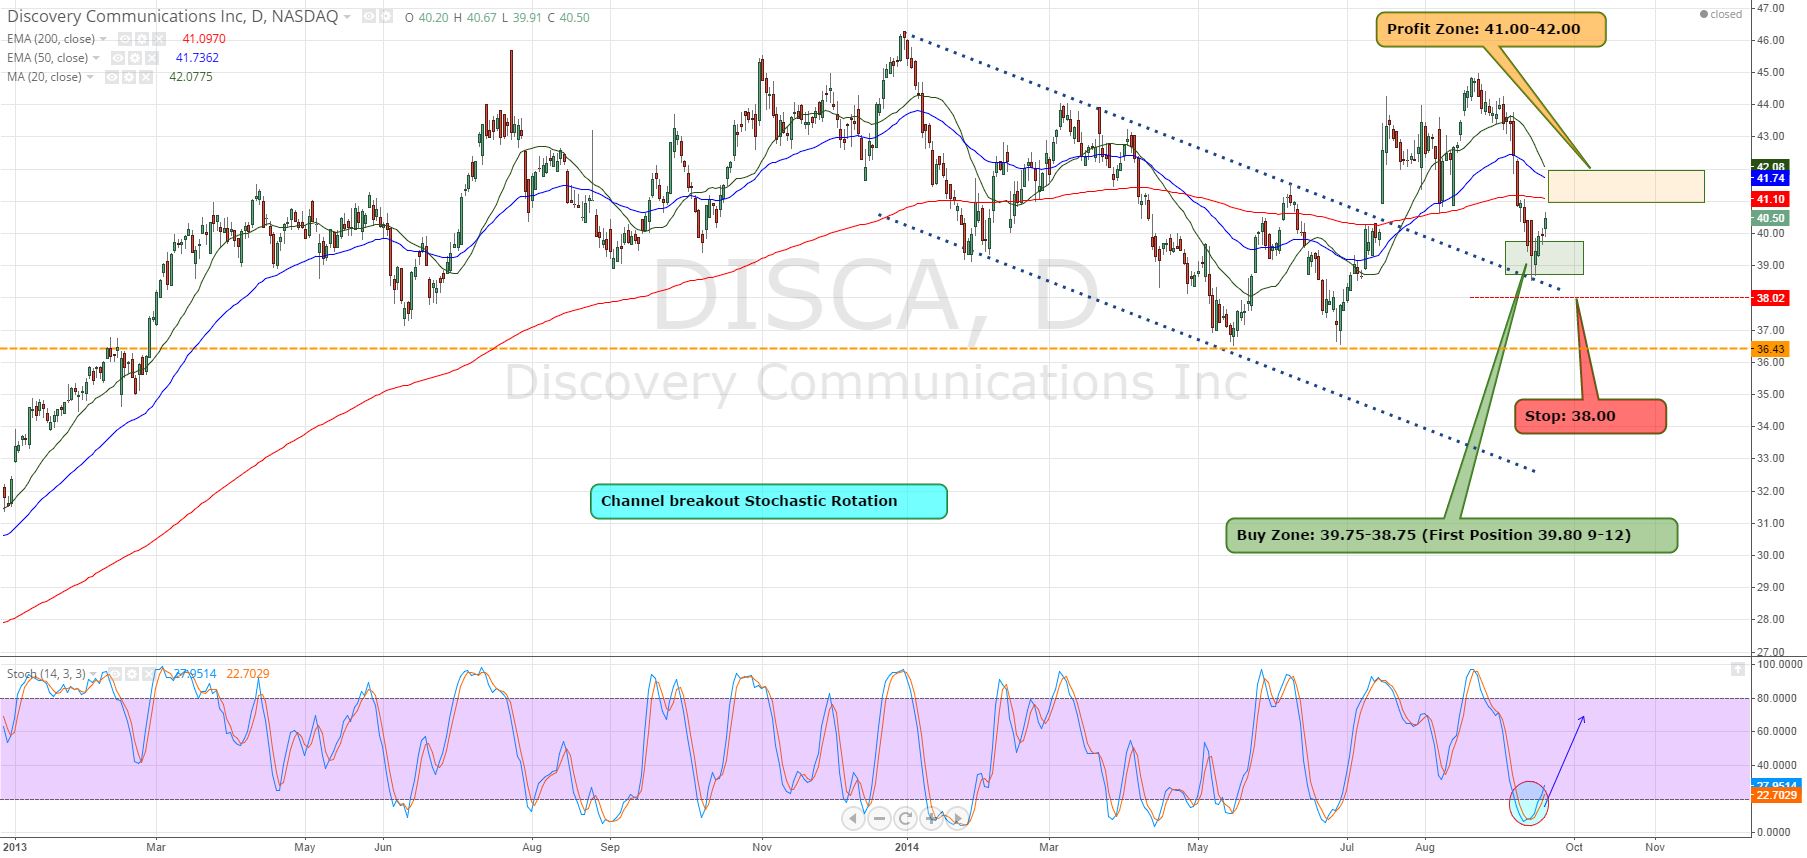
Task: Click the Profit Zone: 41.00-42.00 callout
Action: click(x=1489, y=29)
